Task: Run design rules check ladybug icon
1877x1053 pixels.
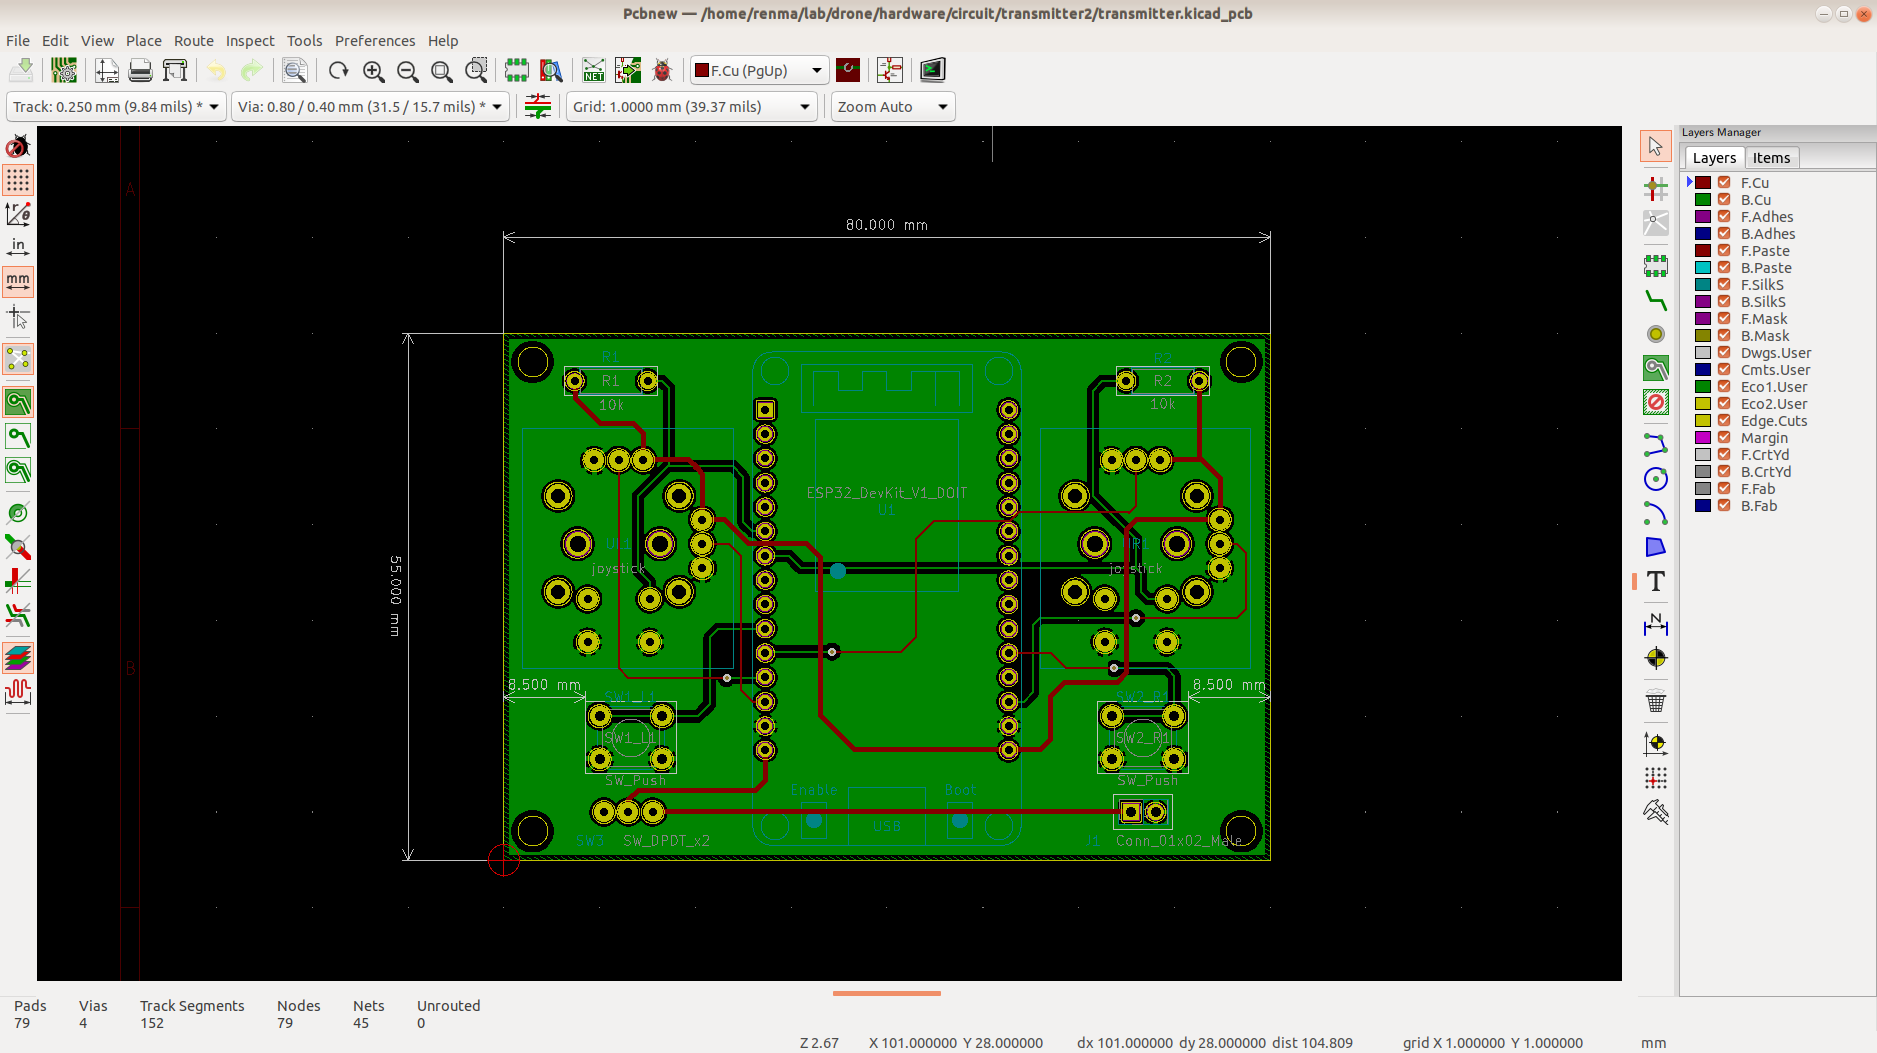Action: point(662,70)
